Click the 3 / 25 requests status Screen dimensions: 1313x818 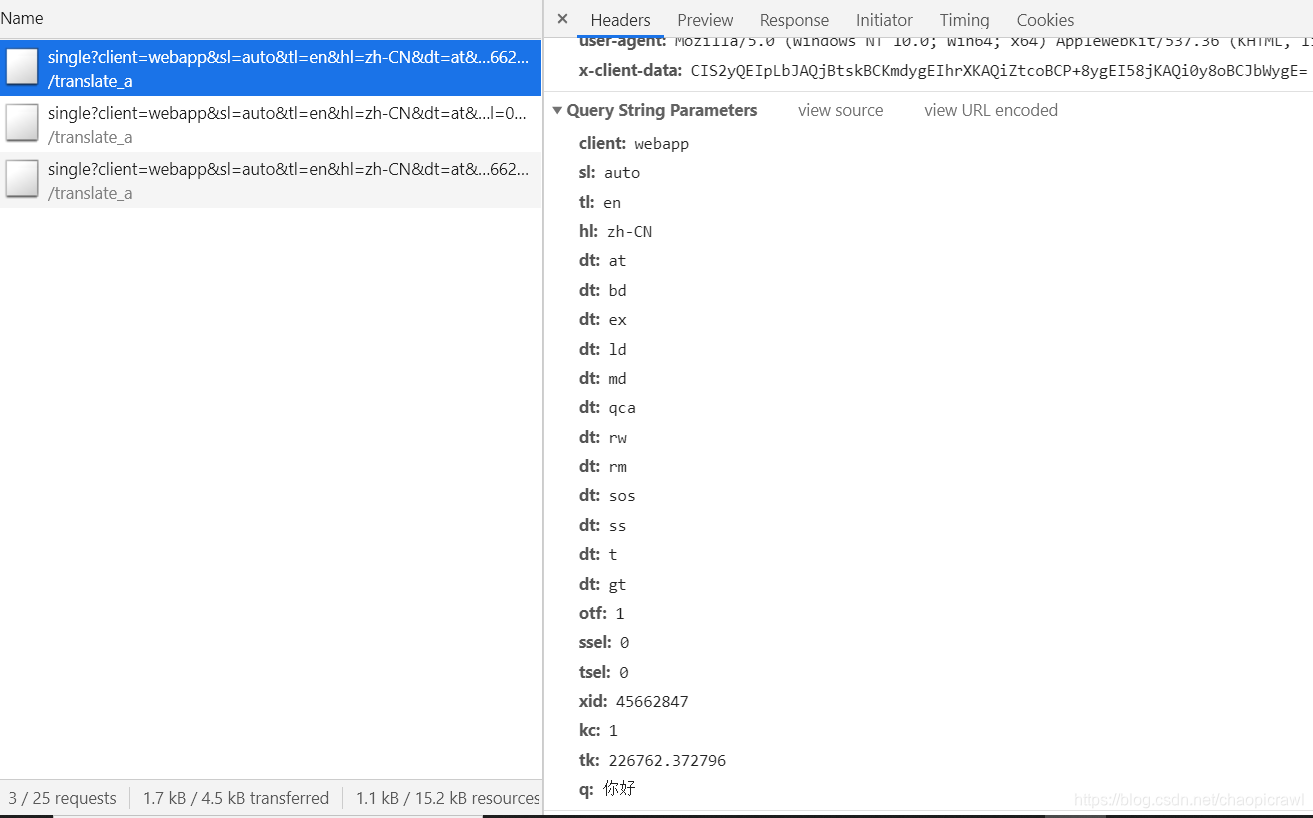(x=62, y=798)
